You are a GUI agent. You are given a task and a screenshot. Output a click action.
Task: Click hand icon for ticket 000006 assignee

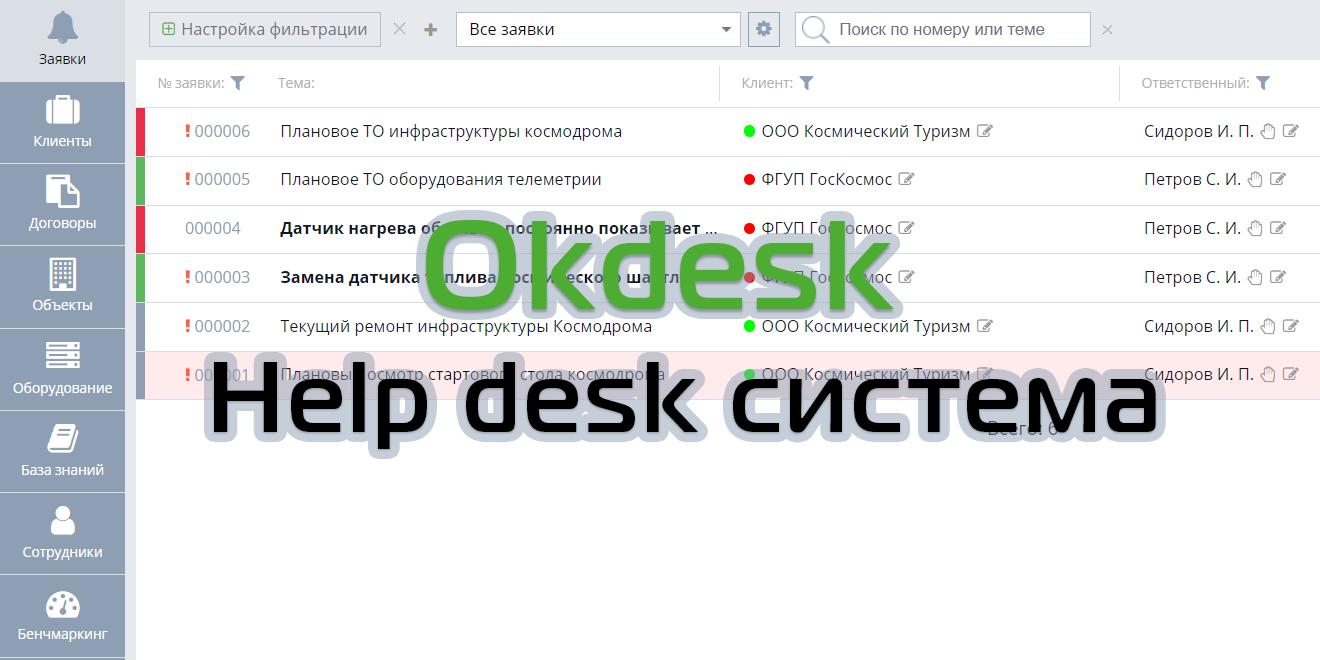tap(1268, 131)
